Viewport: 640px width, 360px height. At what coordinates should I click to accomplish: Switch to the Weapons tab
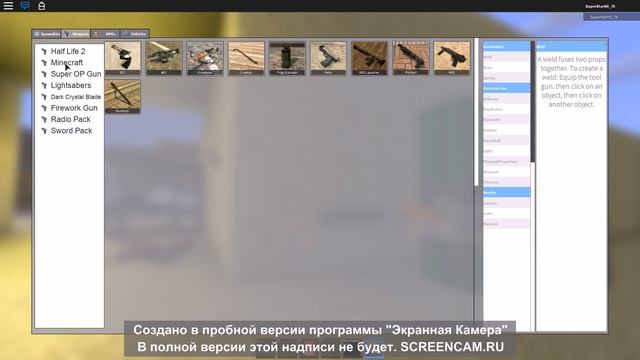76,34
